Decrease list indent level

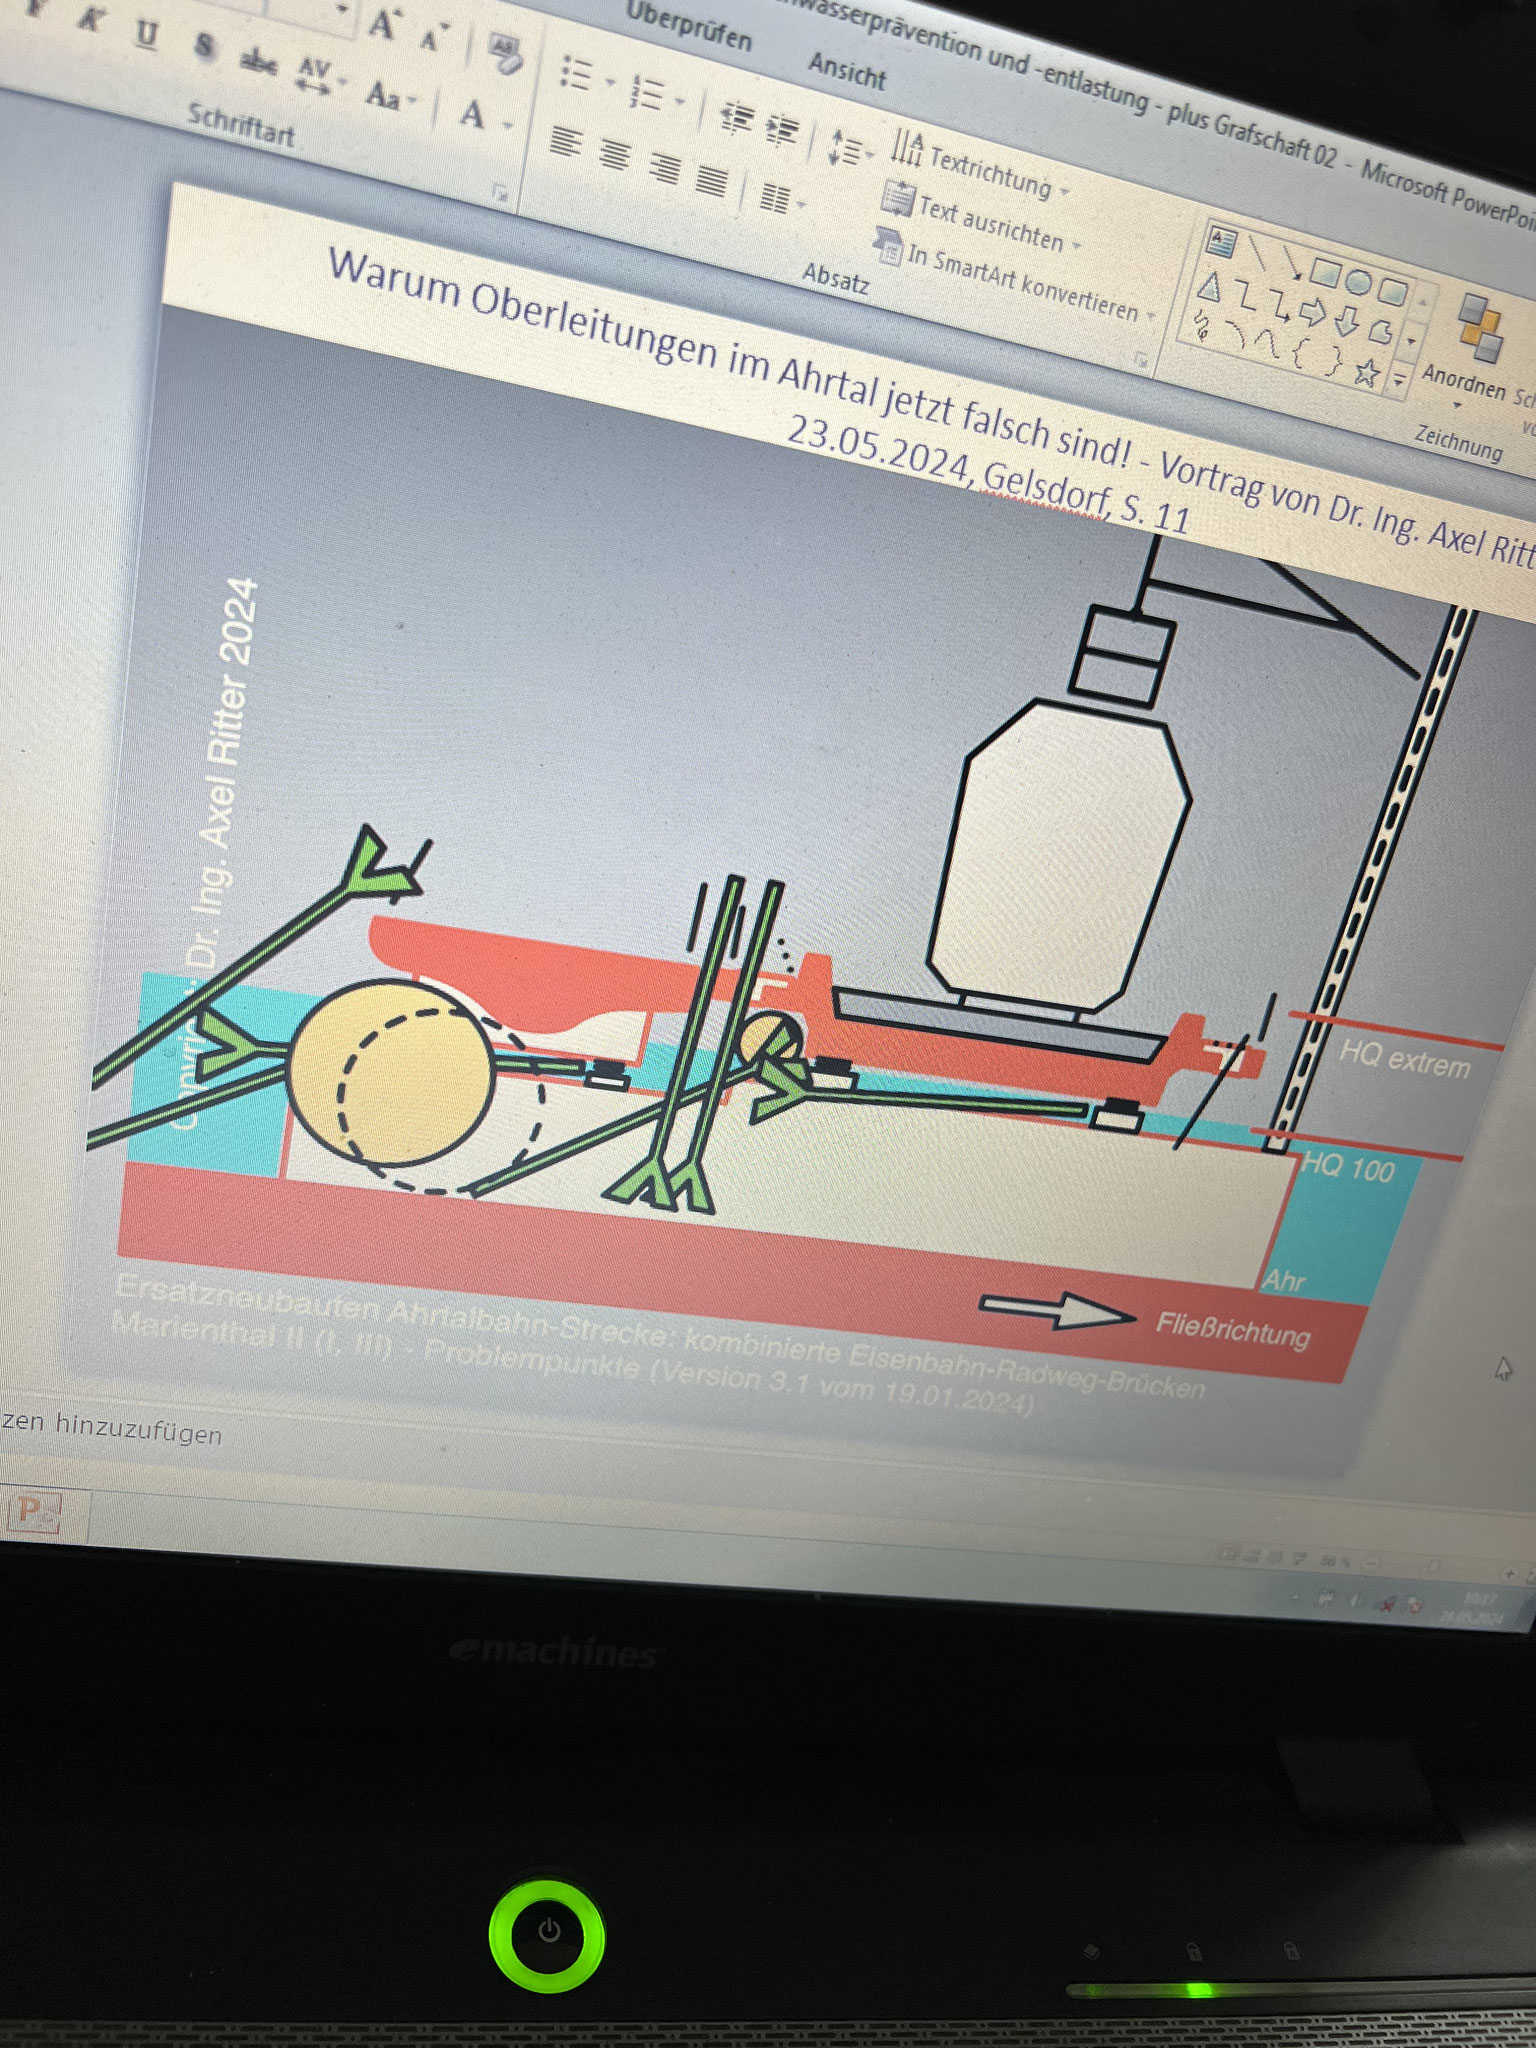click(737, 117)
